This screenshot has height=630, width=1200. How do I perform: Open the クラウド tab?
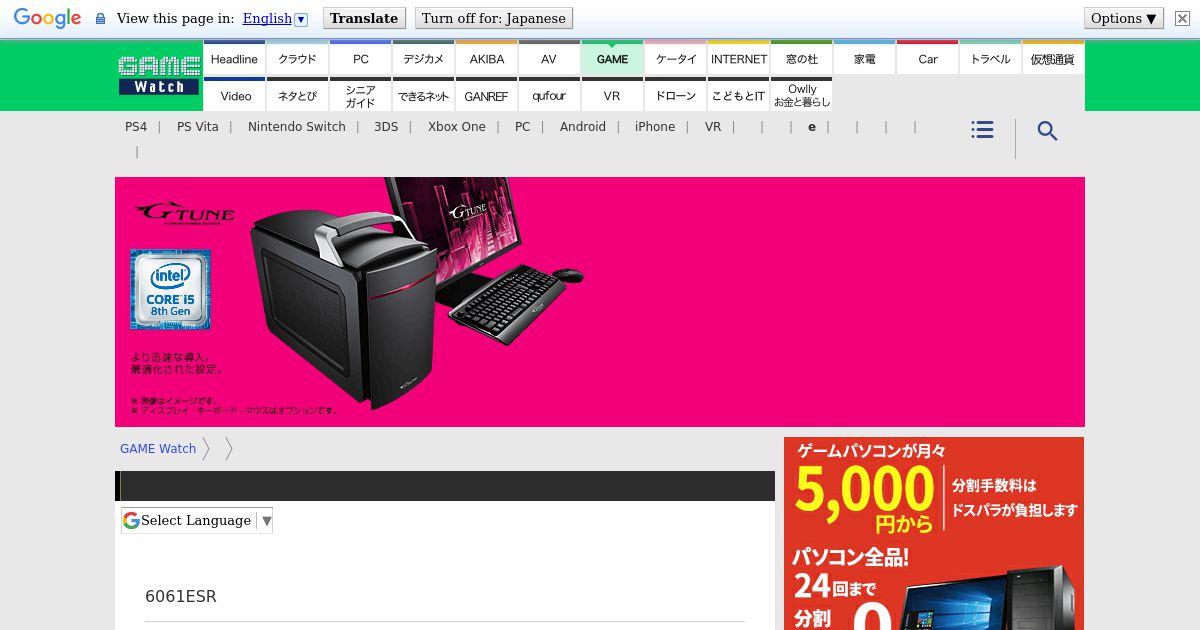[x=297, y=59]
